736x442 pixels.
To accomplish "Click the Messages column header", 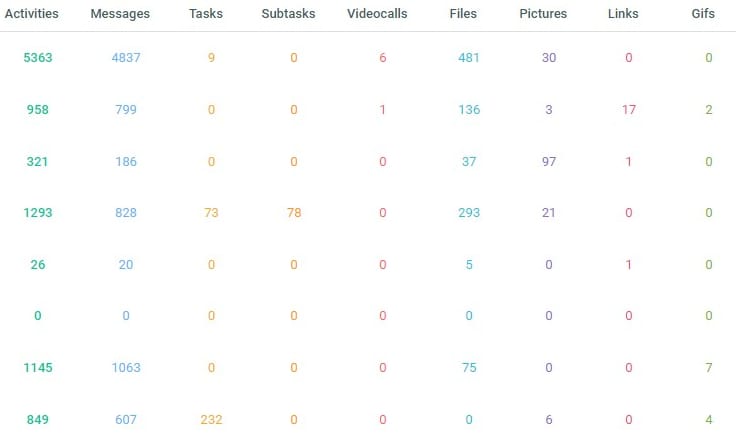I will coord(119,14).
